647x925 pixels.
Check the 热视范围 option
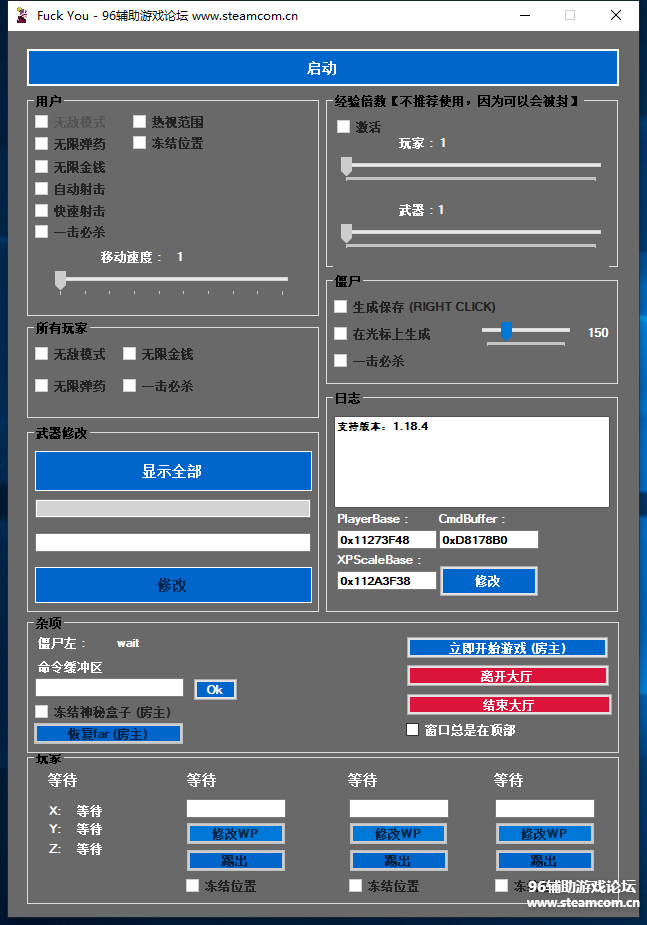140,122
